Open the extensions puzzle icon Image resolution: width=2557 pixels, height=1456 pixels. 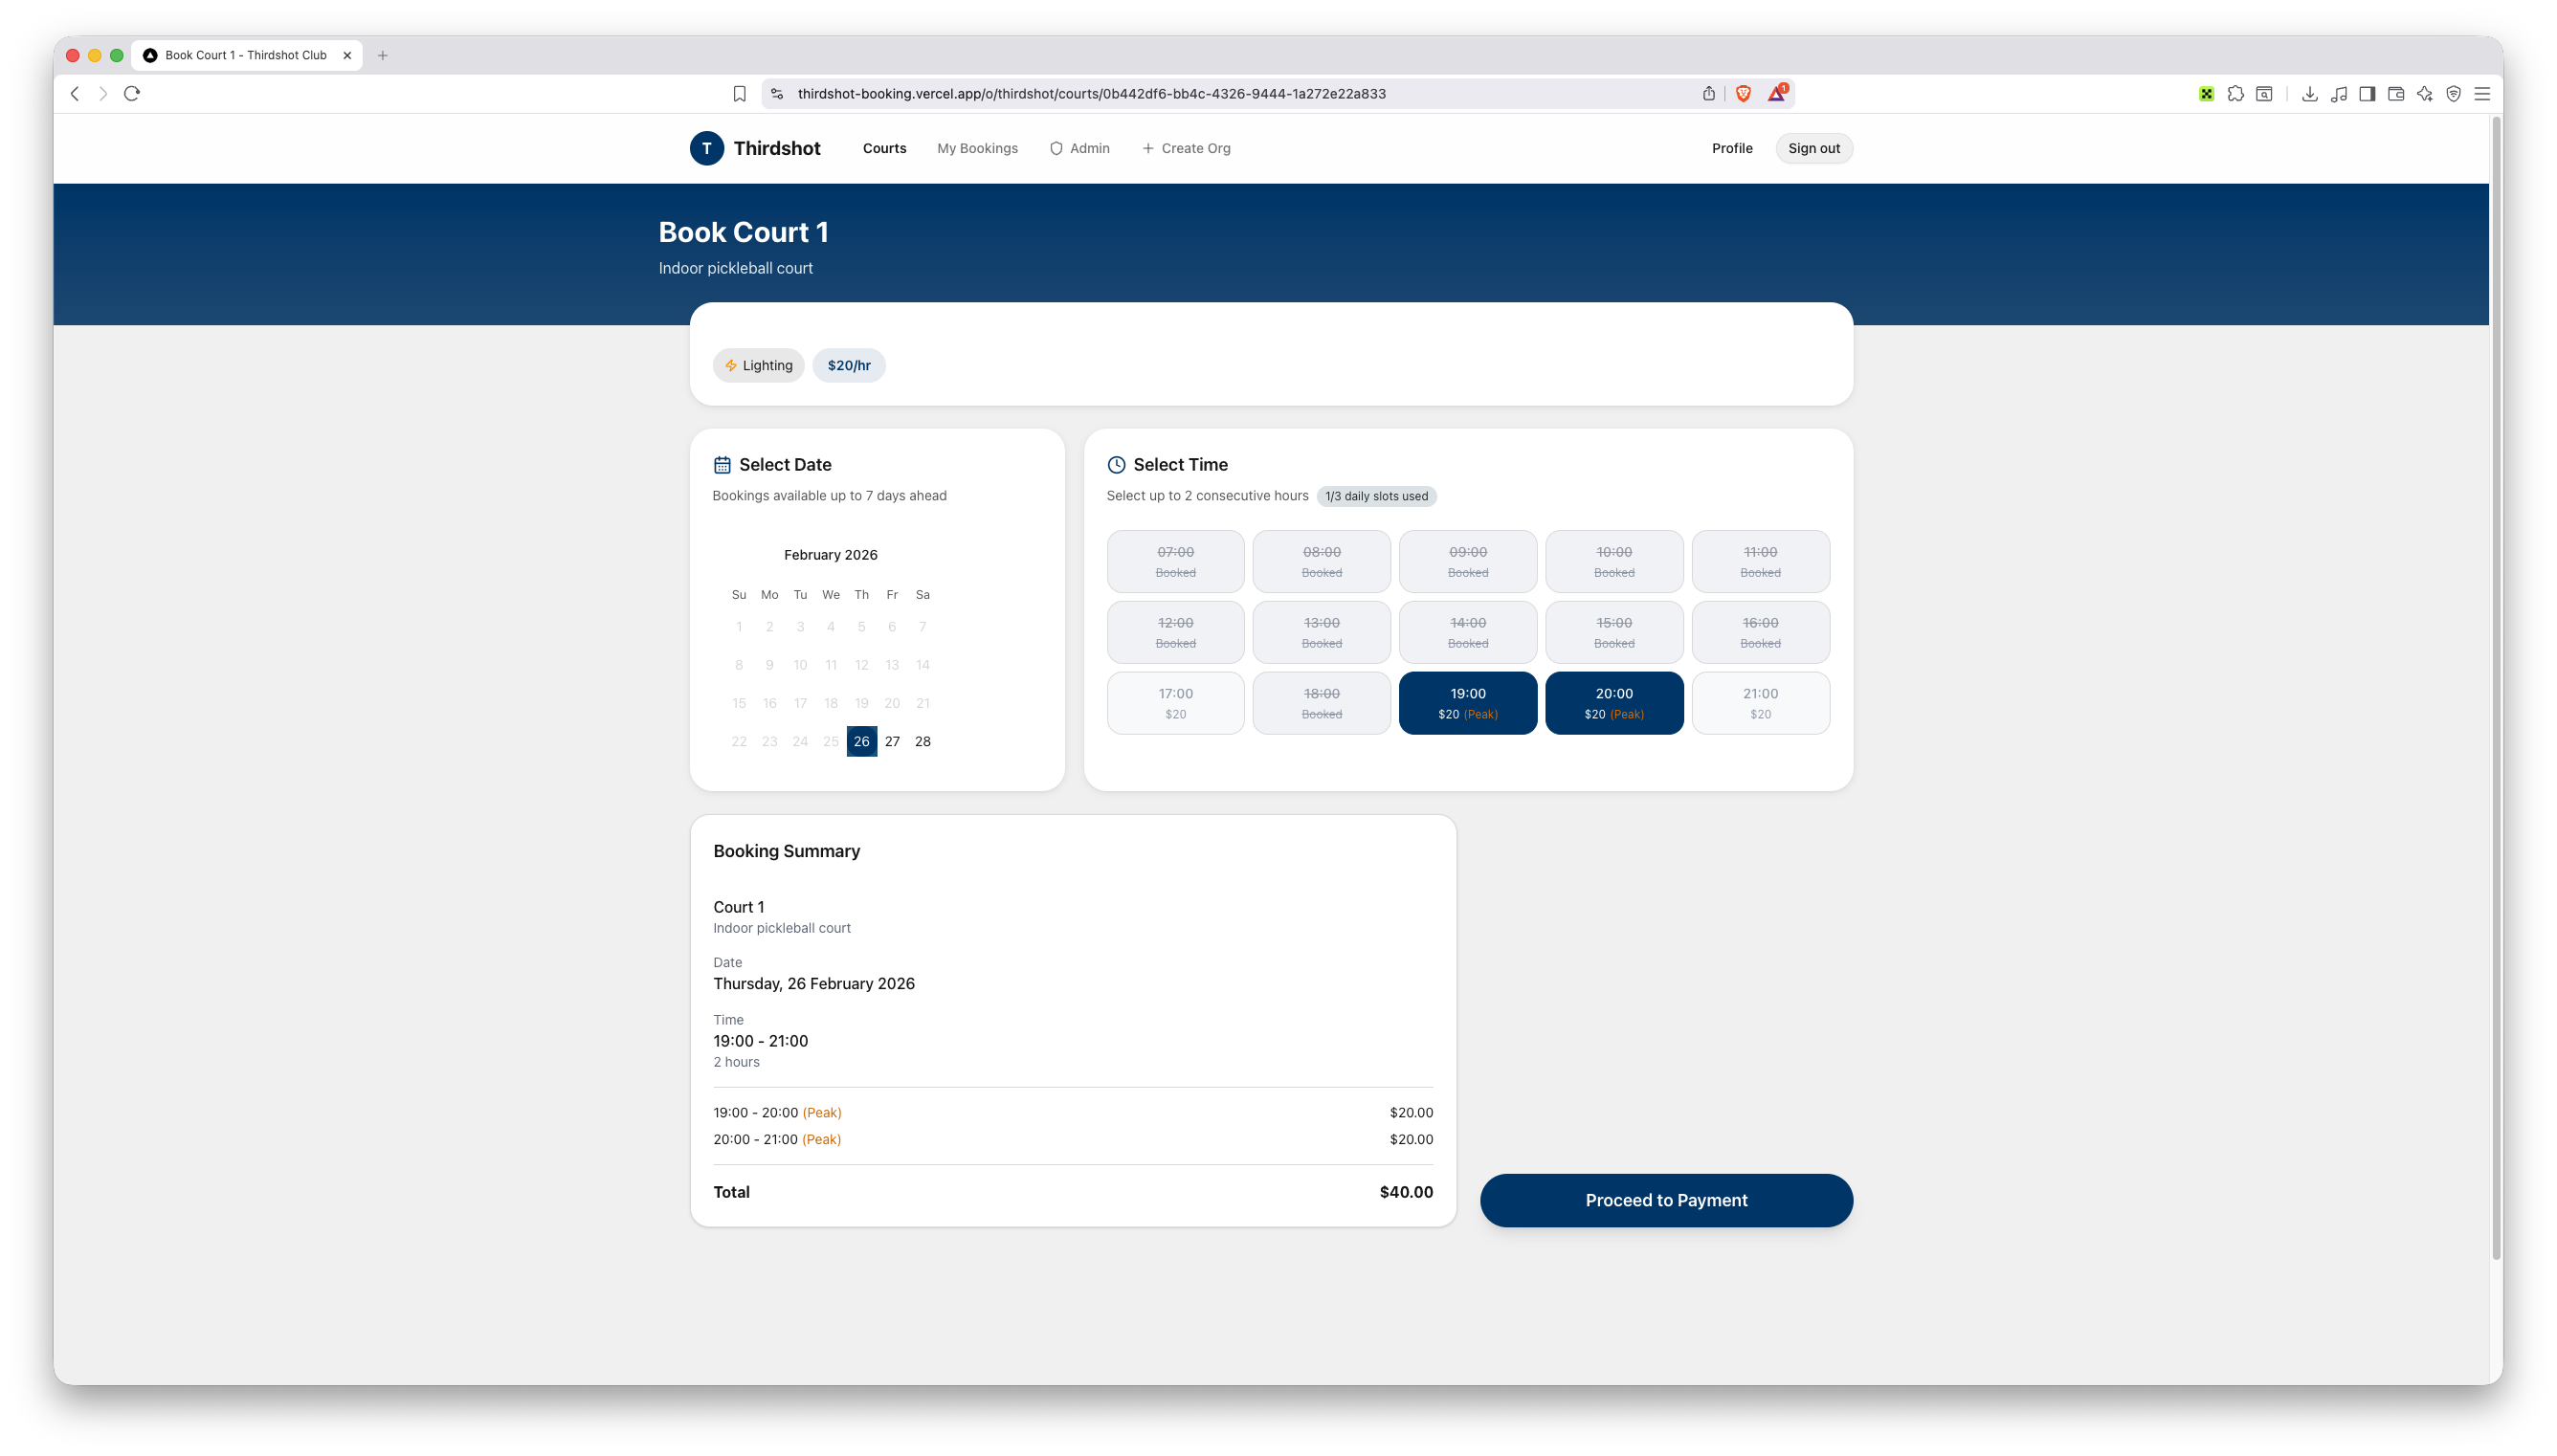click(2235, 94)
